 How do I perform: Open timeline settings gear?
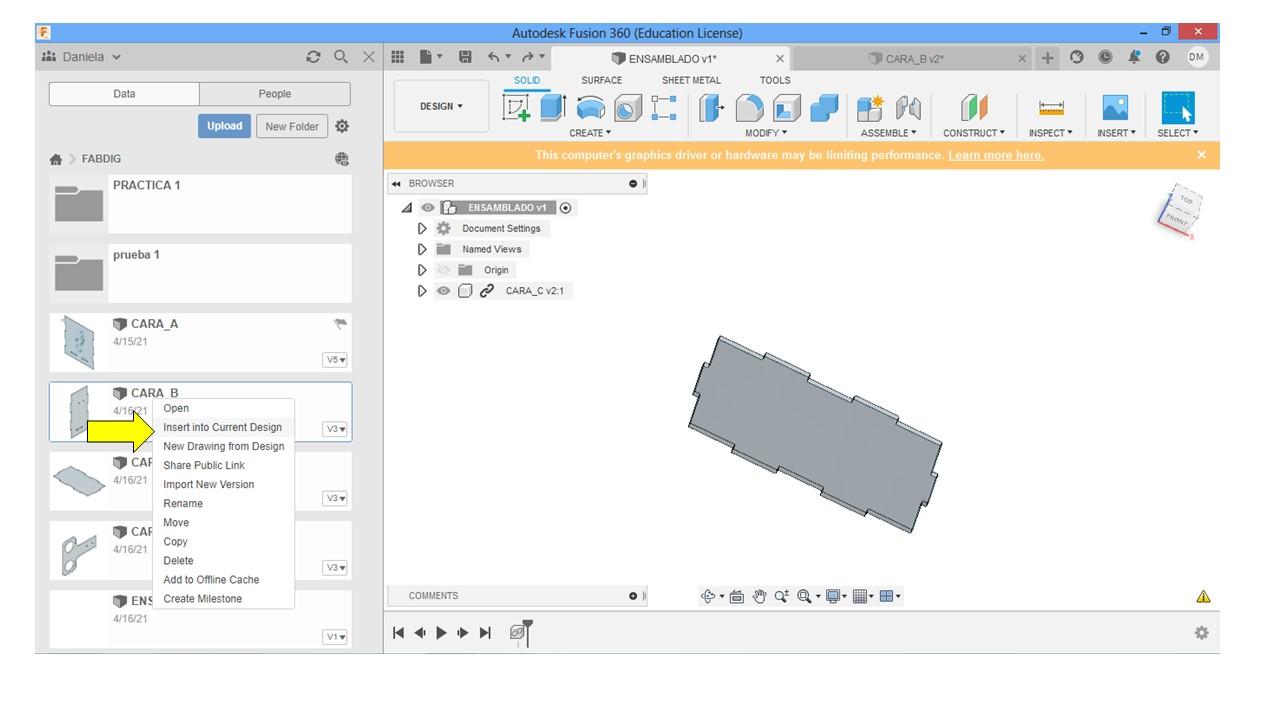[1201, 632]
